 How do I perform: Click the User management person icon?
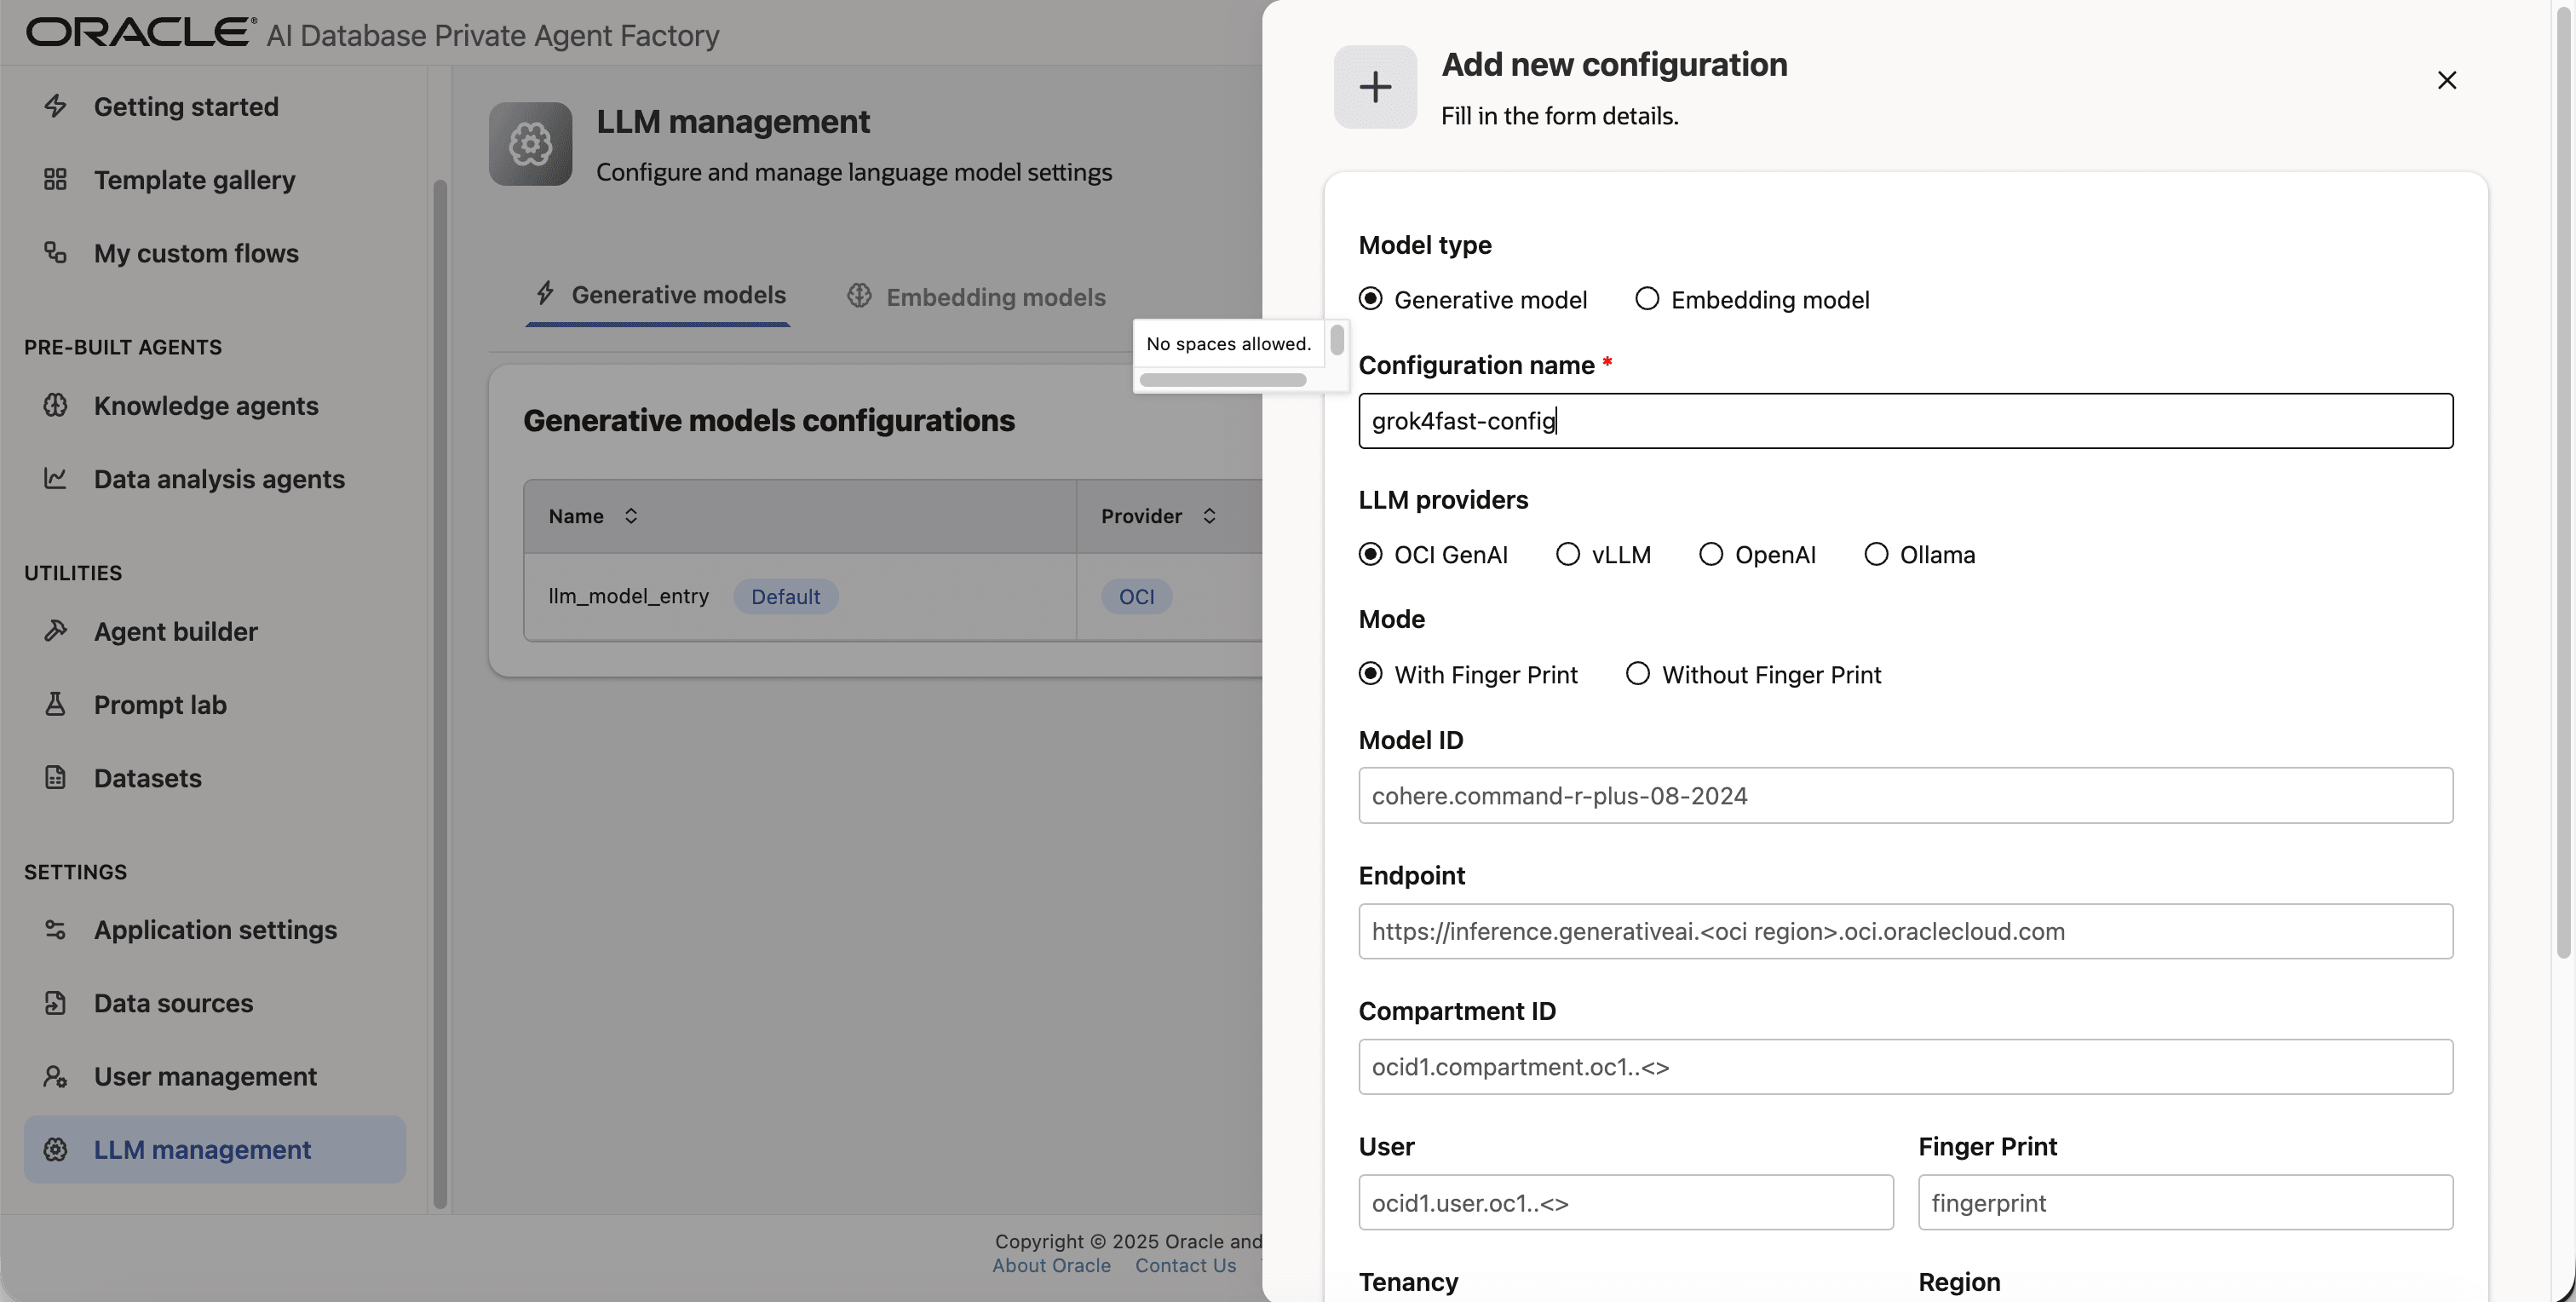(x=55, y=1076)
